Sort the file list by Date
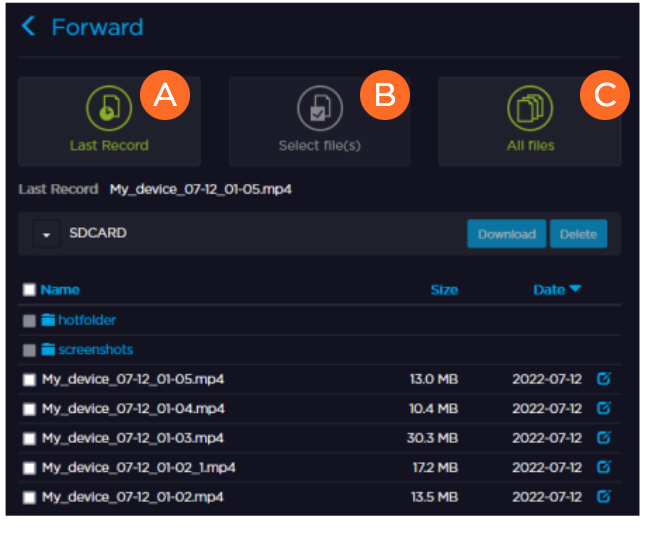Image resolution: width=666 pixels, height=540 pixels. point(556,290)
